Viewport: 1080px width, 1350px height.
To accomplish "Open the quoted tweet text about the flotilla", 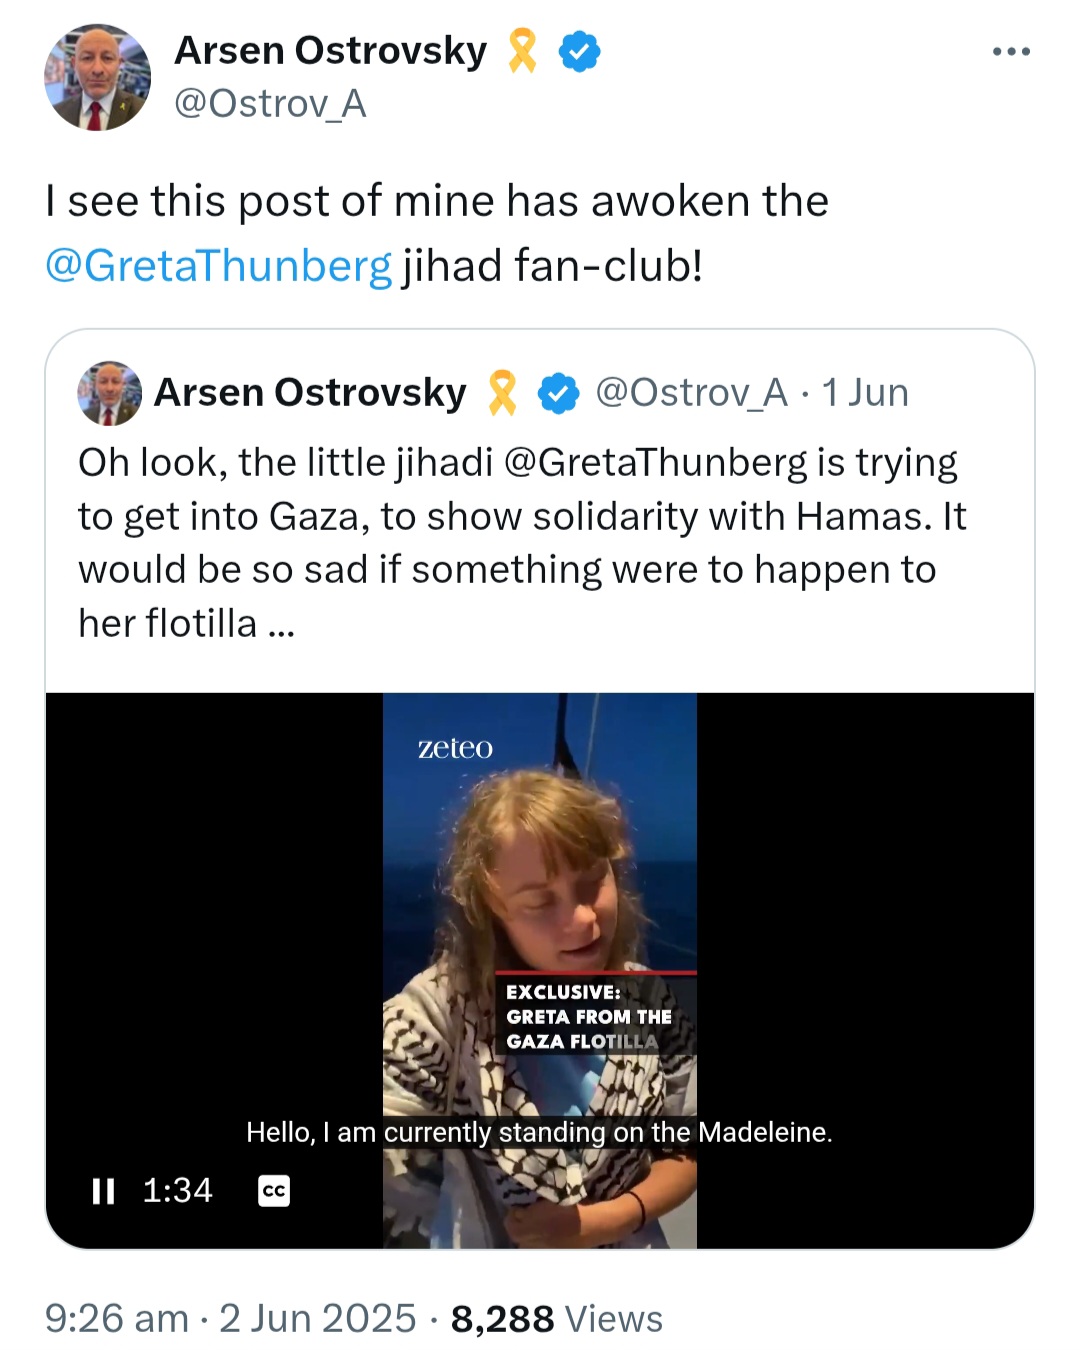I will pos(522,543).
